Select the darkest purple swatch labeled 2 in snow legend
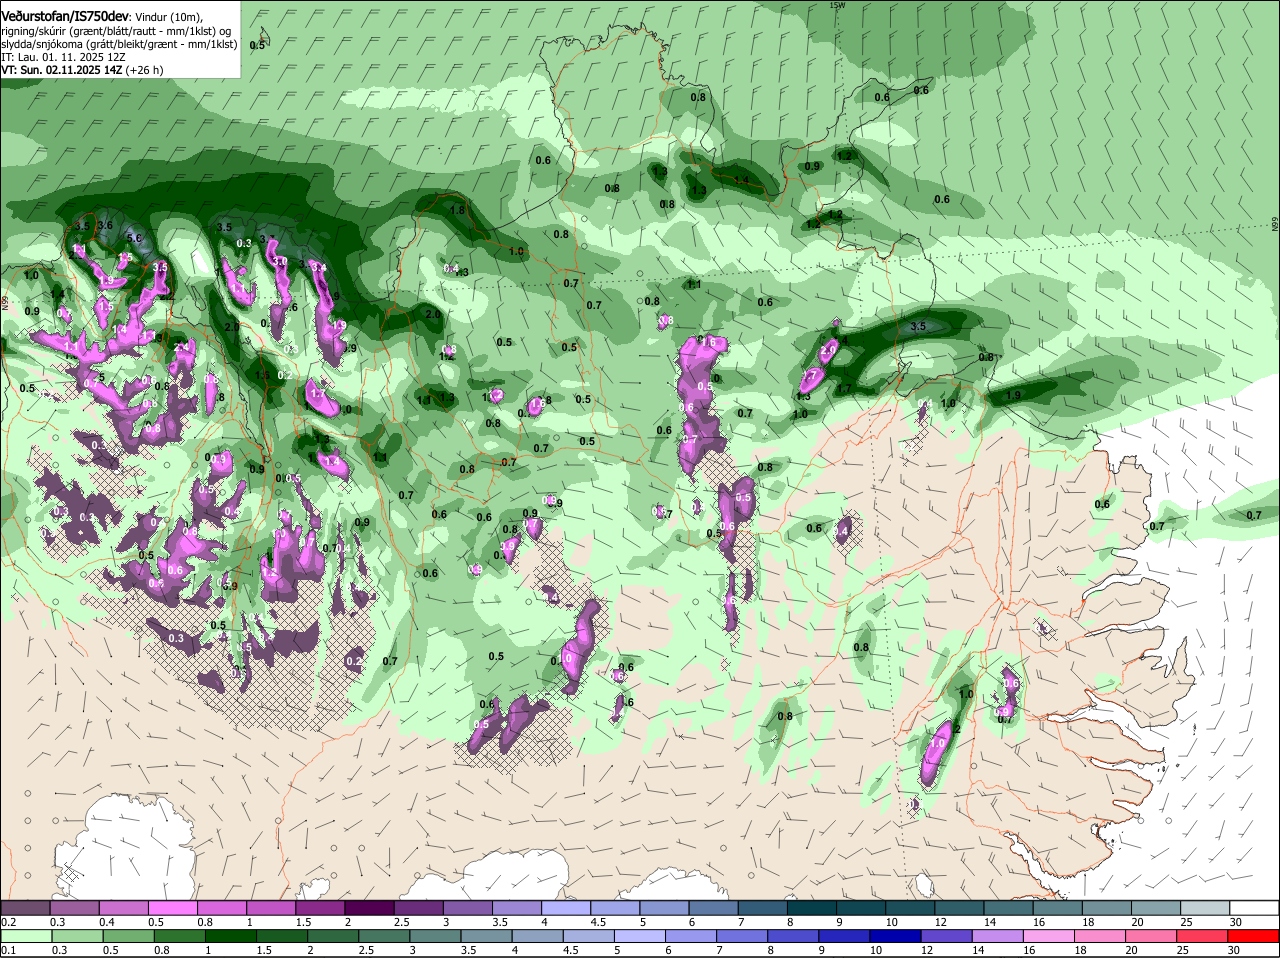The height and width of the screenshot is (958, 1280). [368, 907]
